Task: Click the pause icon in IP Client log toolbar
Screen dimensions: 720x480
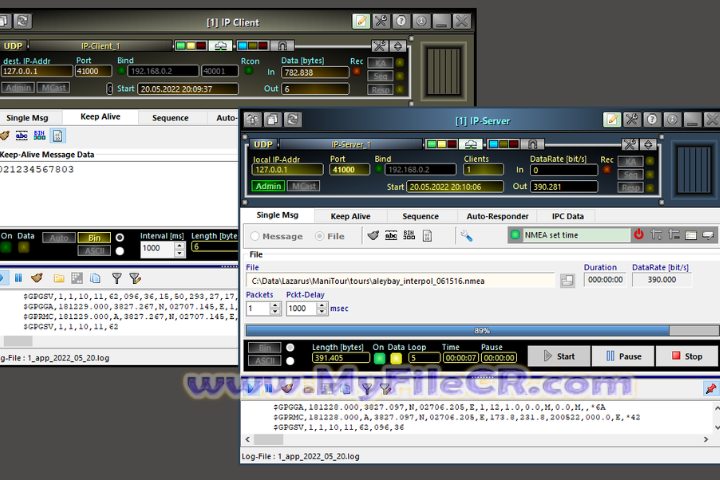Action: coord(18,278)
